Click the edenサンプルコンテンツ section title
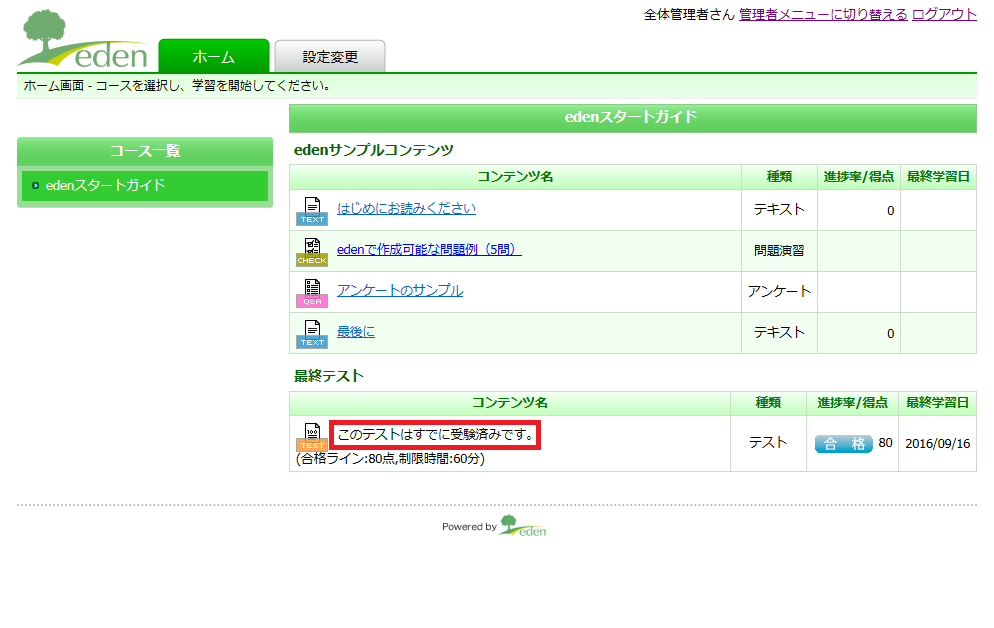 pos(374,150)
